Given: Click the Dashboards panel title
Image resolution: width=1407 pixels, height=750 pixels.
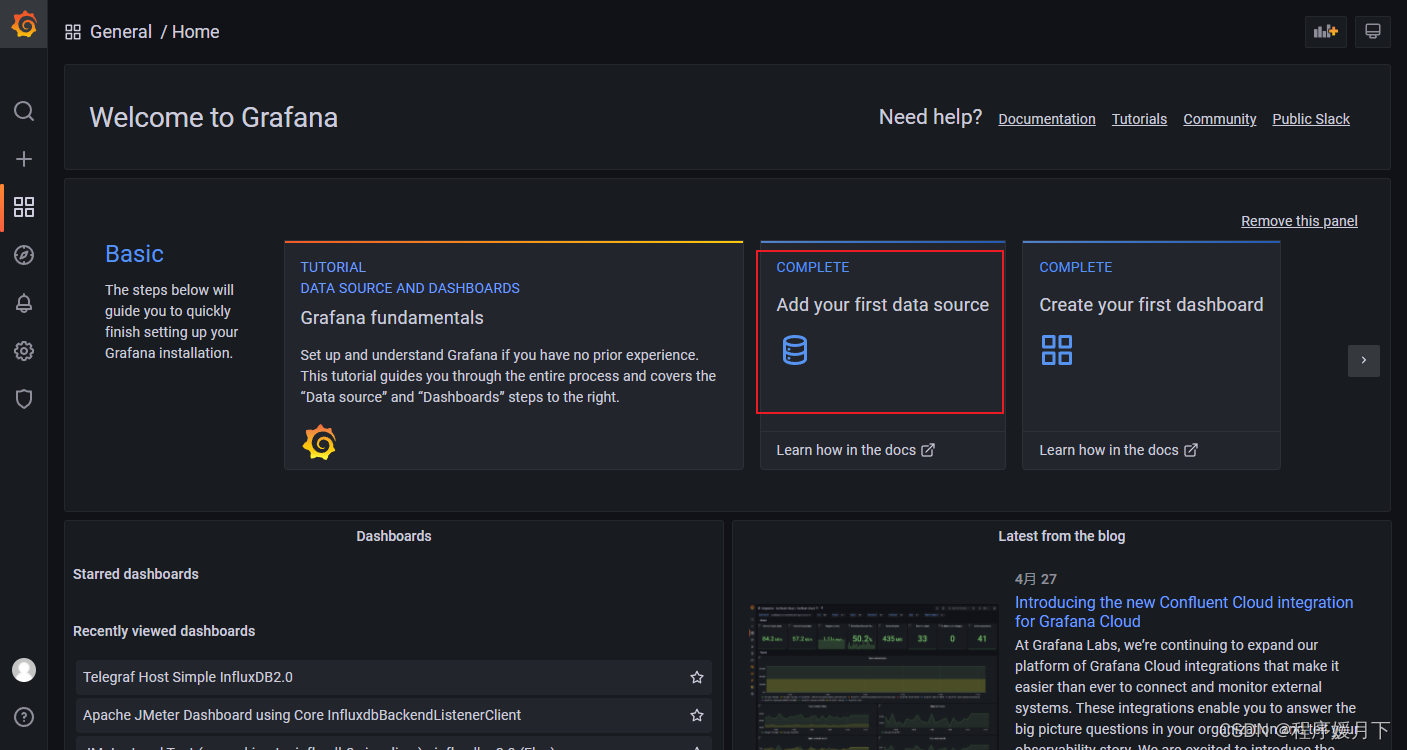Looking at the screenshot, I should click(394, 536).
